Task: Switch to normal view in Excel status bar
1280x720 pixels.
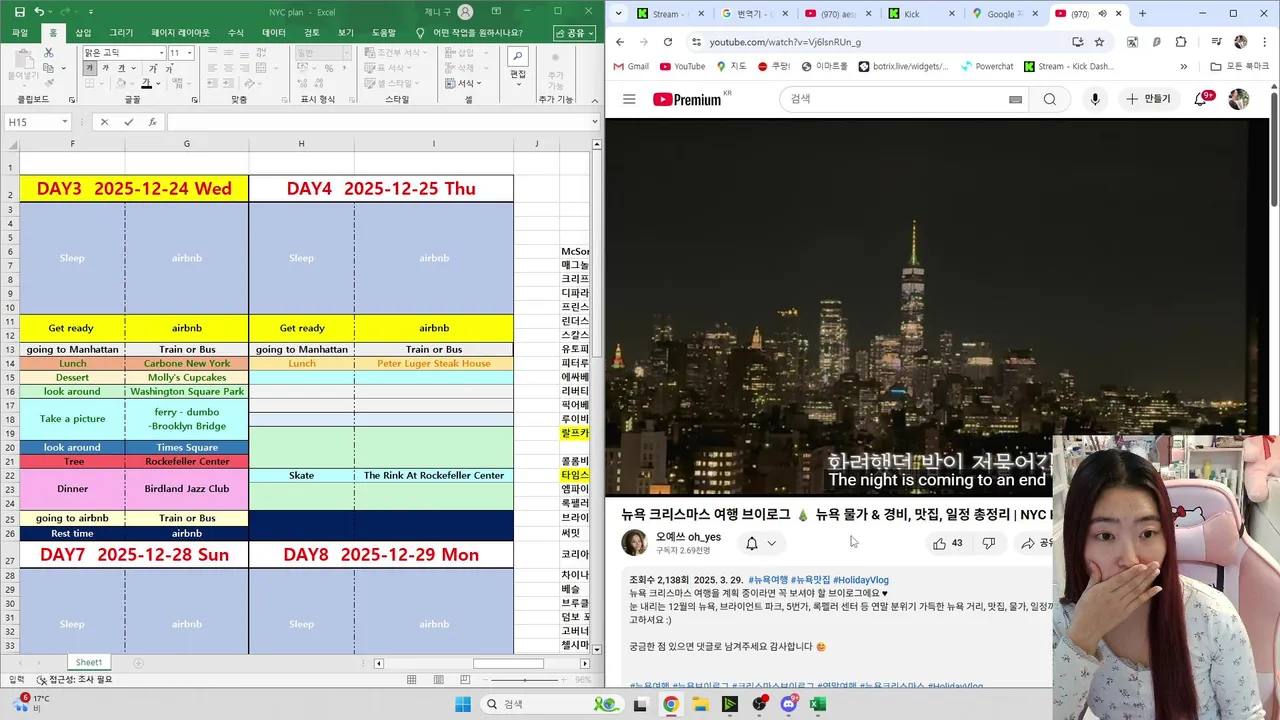Action: [x=411, y=680]
